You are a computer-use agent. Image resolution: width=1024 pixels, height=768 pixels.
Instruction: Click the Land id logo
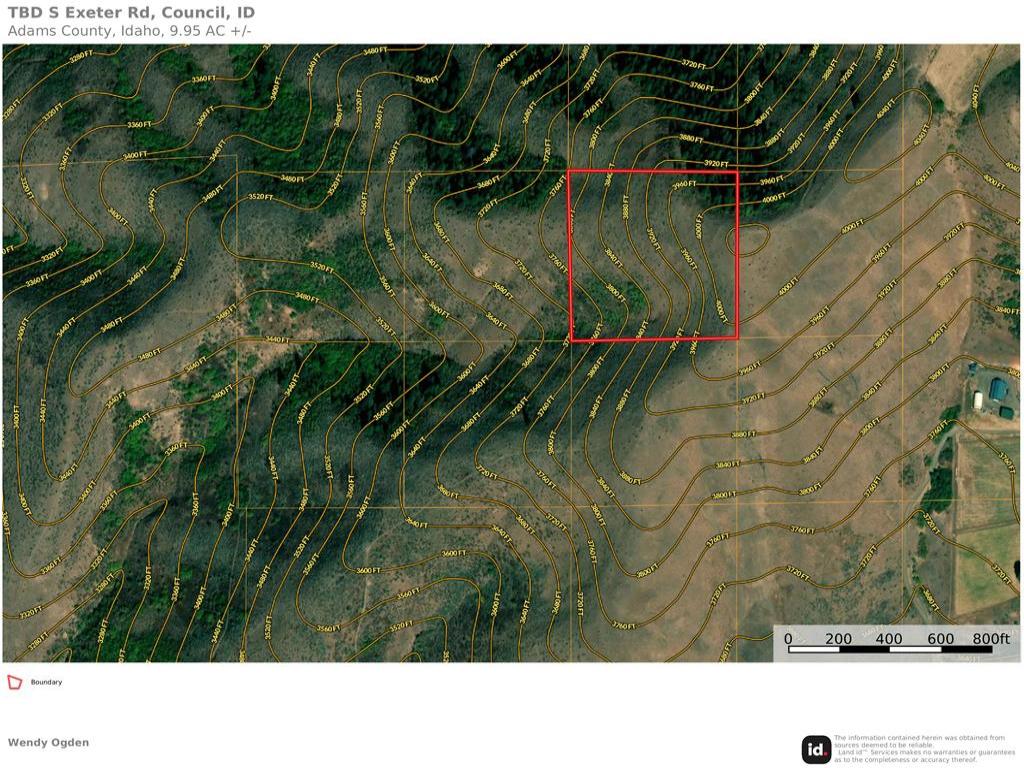click(x=816, y=749)
